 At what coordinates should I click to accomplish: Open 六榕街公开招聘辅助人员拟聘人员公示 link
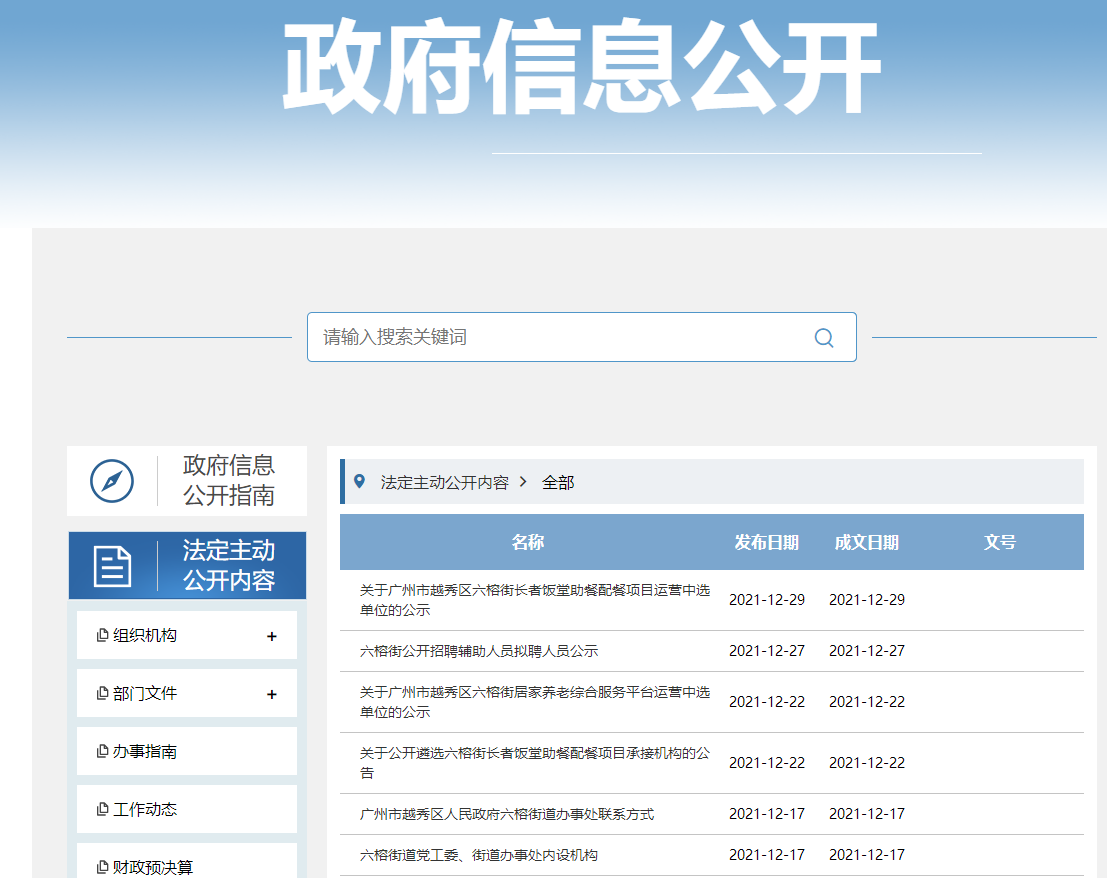tap(479, 651)
